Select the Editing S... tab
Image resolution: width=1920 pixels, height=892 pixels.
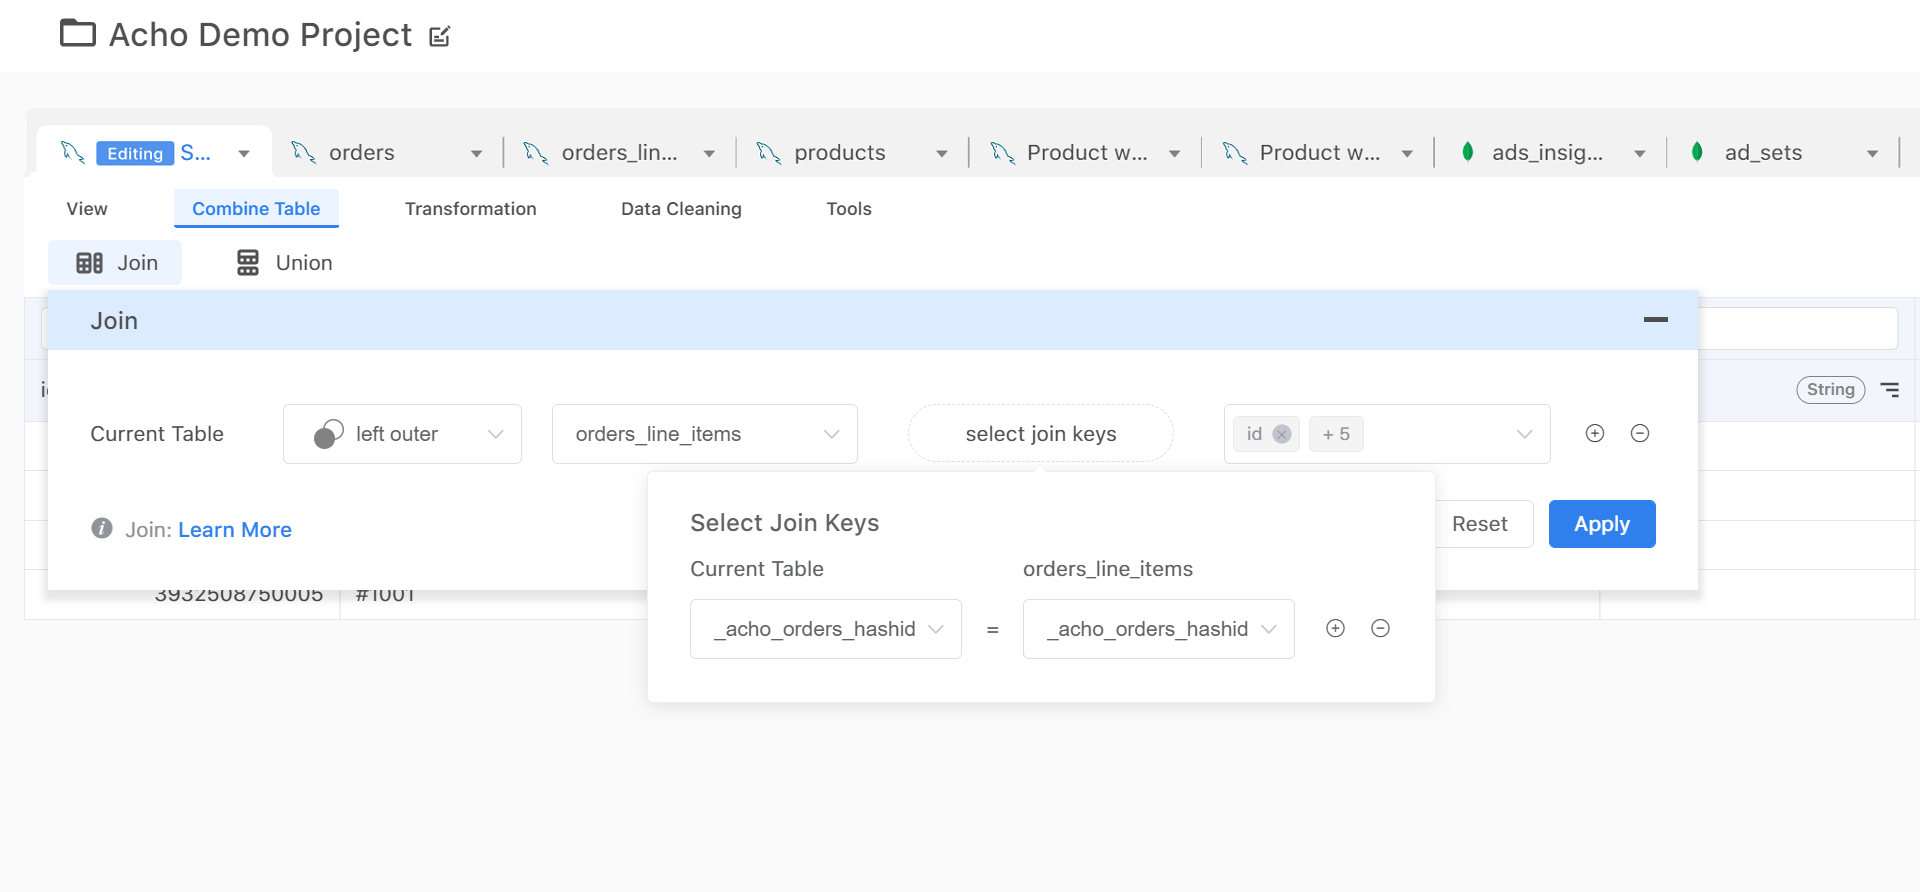[x=153, y=153]
